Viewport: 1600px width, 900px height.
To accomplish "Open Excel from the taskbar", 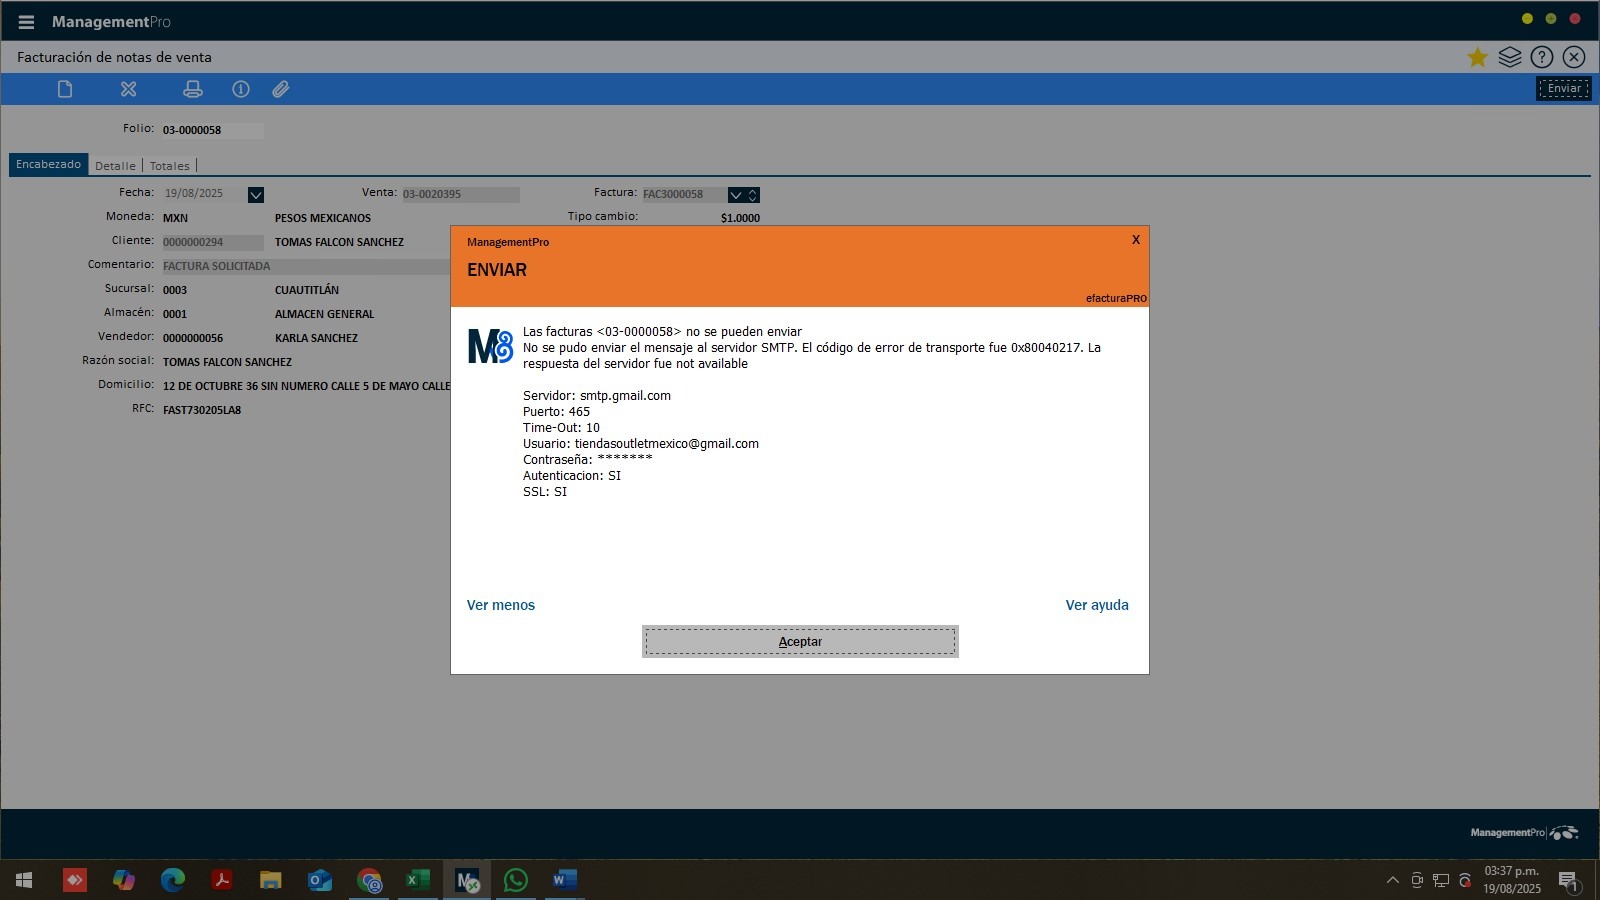I will coord(418,880).
